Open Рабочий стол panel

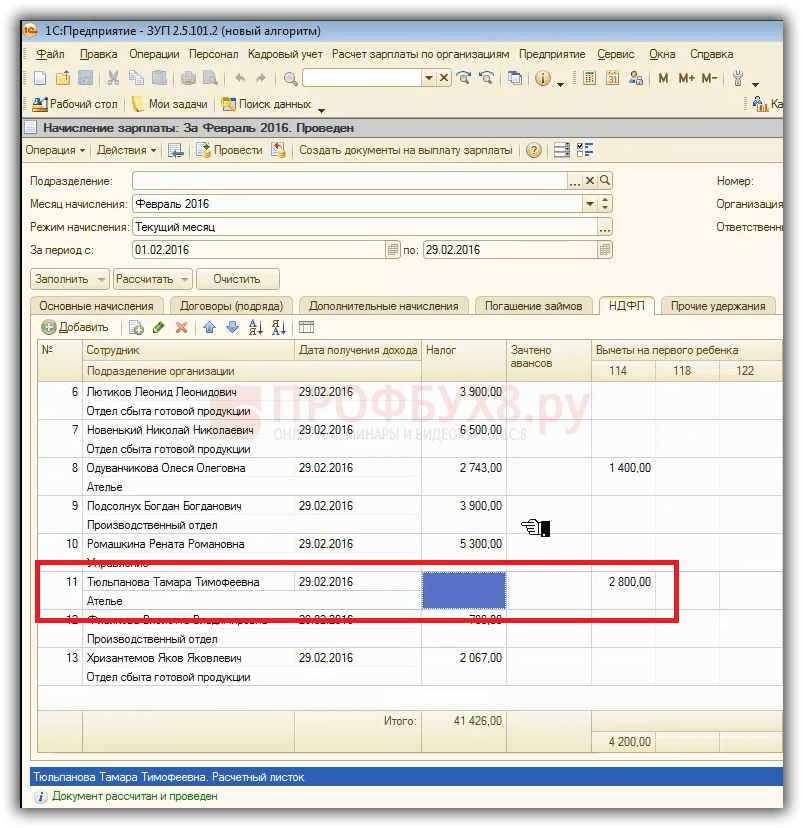pos(74,104)
